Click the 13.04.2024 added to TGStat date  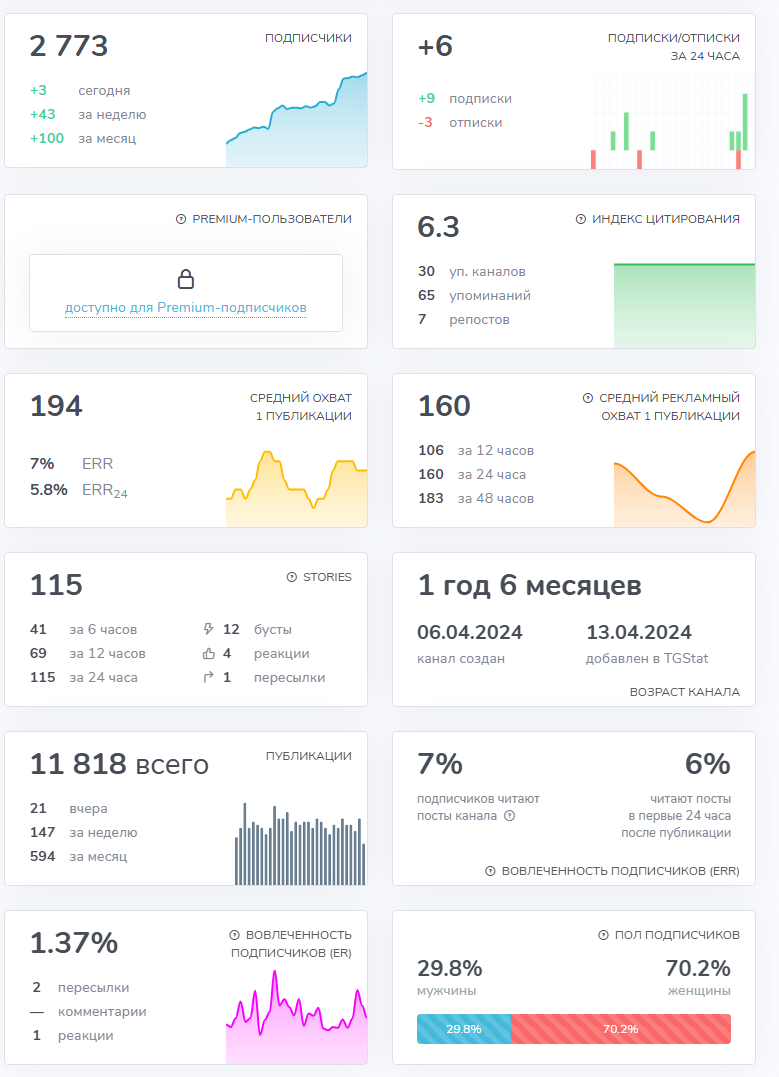639,633
